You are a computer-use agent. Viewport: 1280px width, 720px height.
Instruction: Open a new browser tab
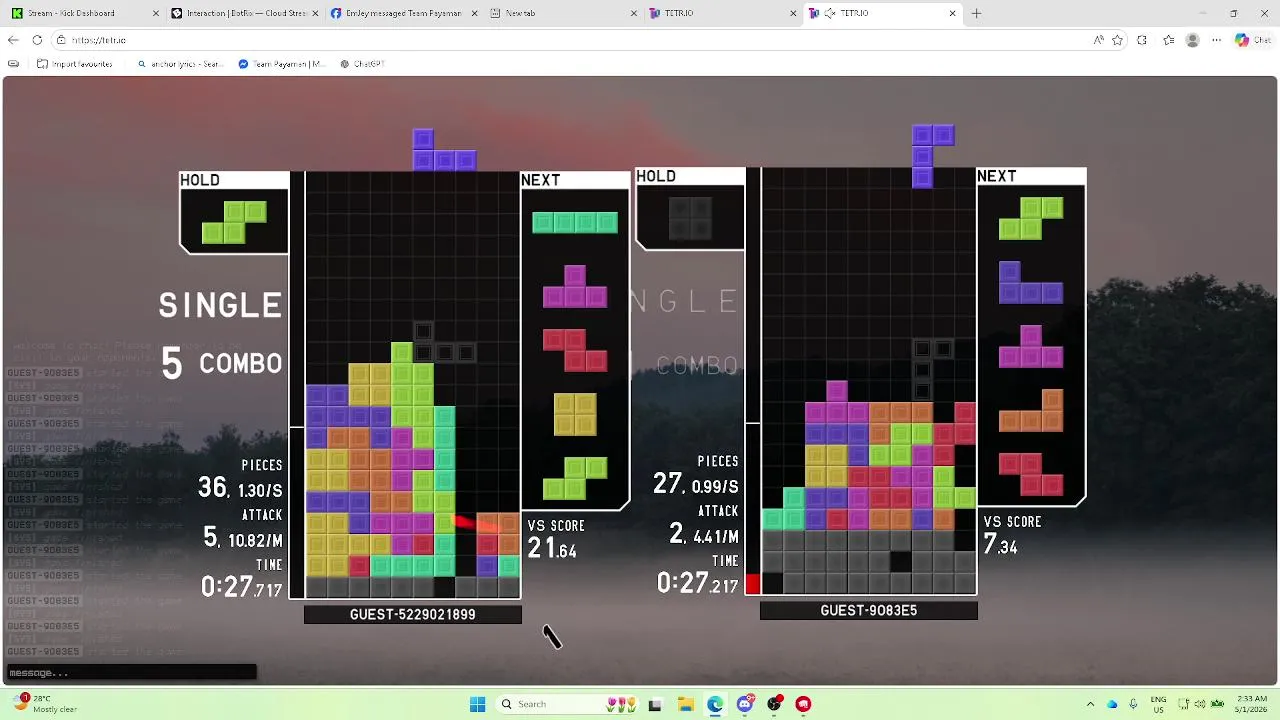point(976,13)
